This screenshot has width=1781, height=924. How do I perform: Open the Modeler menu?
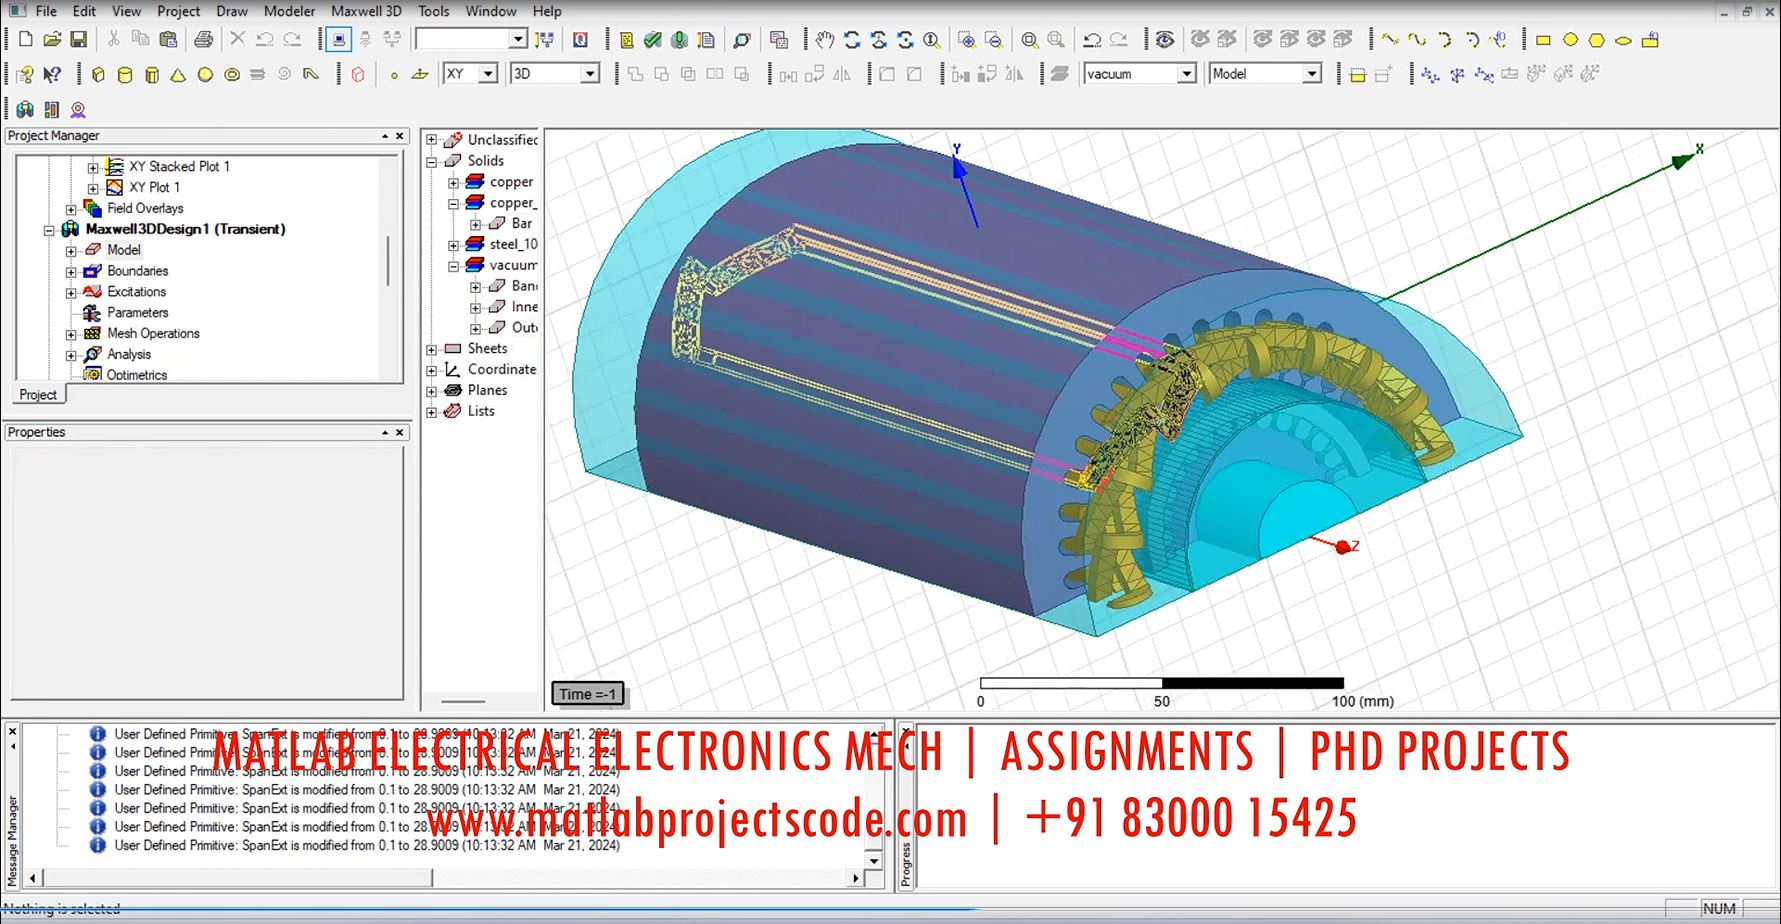289,11
